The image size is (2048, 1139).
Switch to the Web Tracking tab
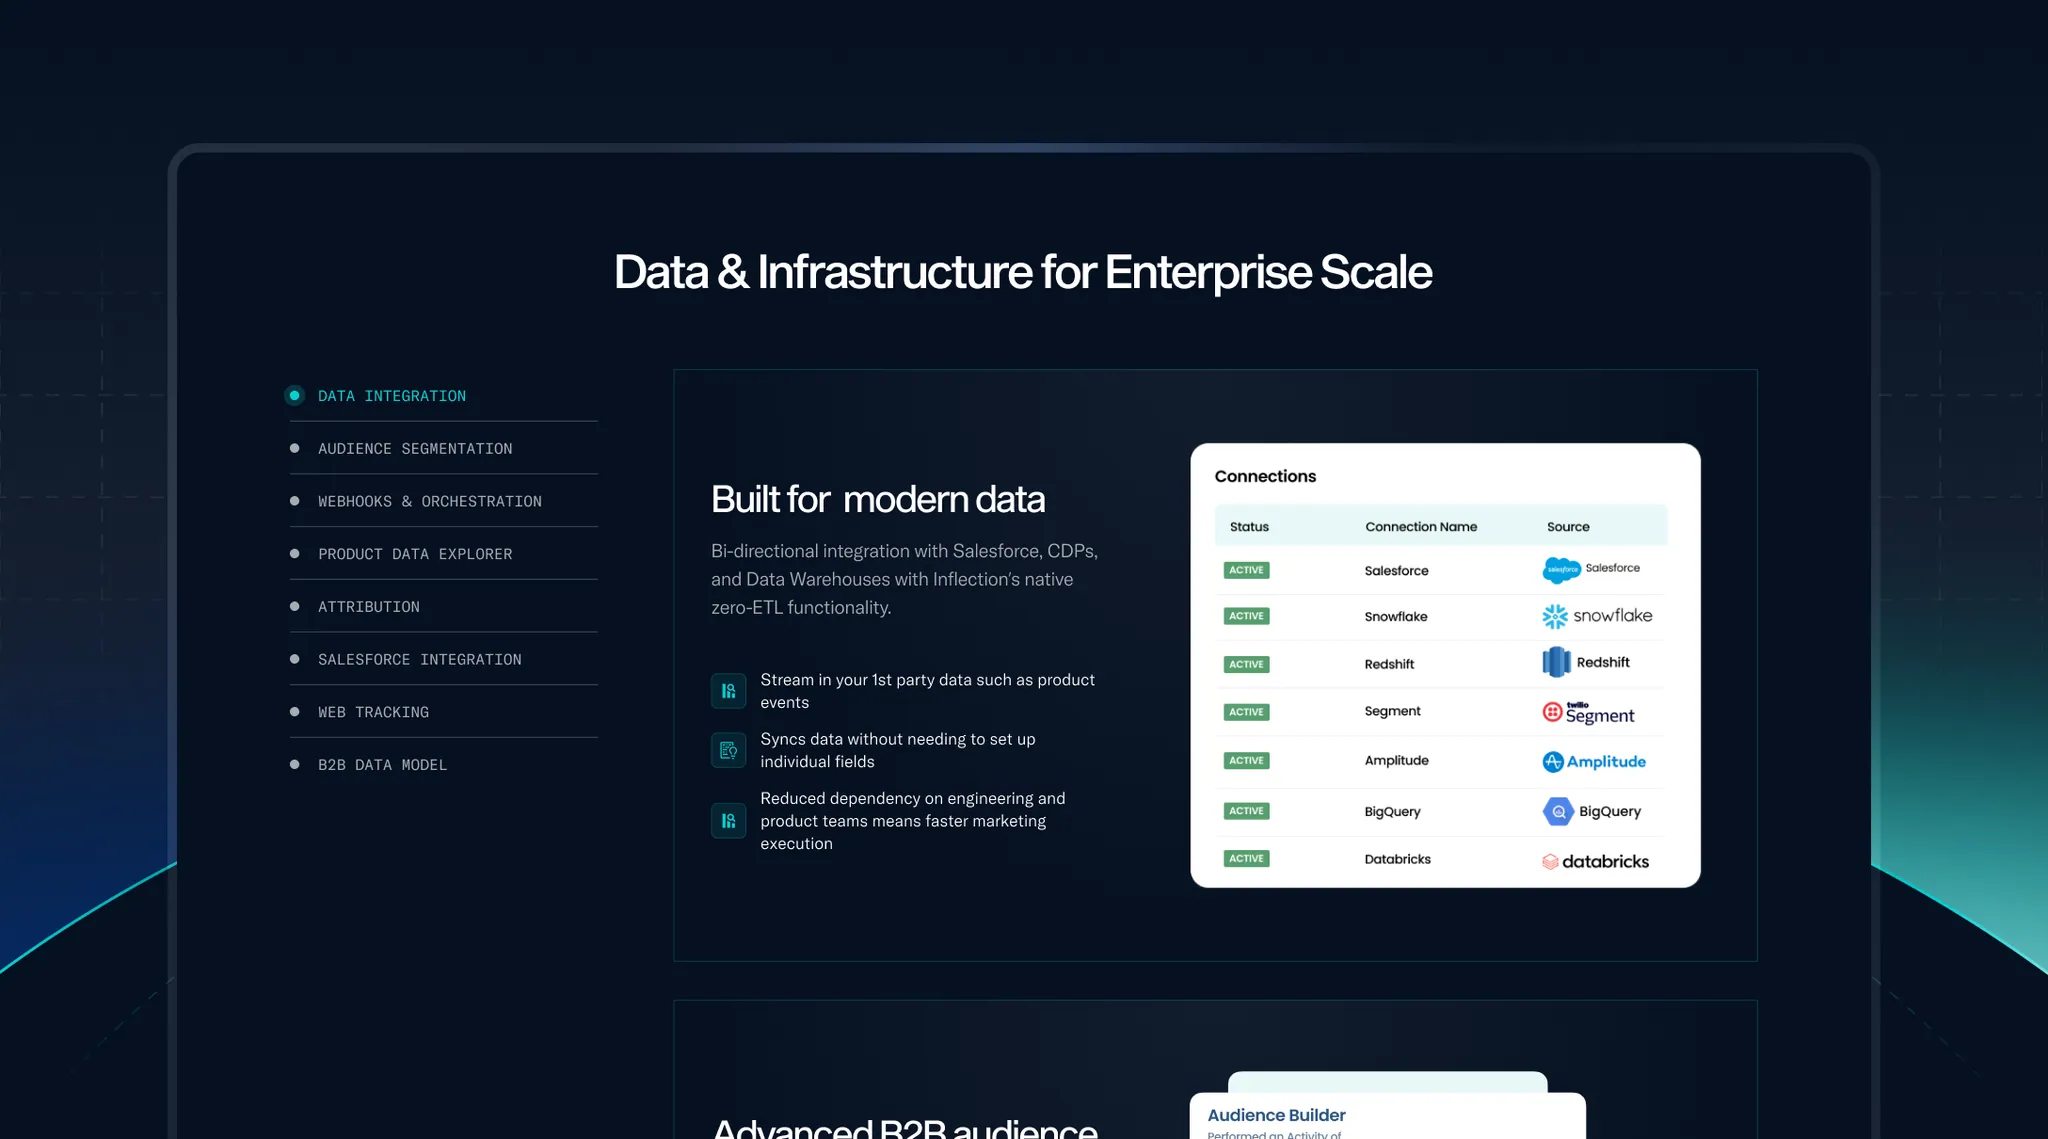[x=373, y=712]
